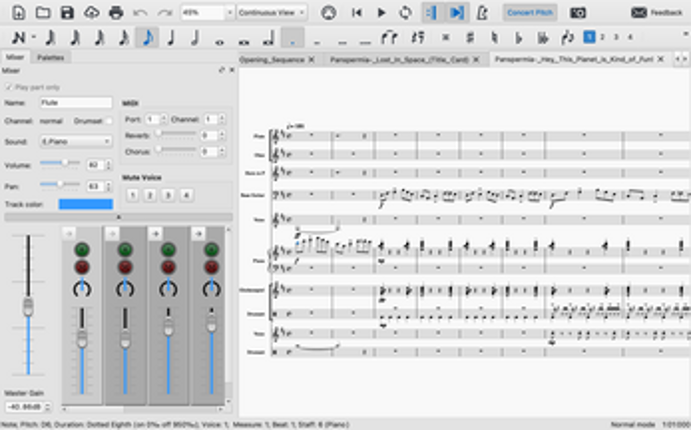Adjust the Volume slider
691x430 pixels.
click(60, 163)
